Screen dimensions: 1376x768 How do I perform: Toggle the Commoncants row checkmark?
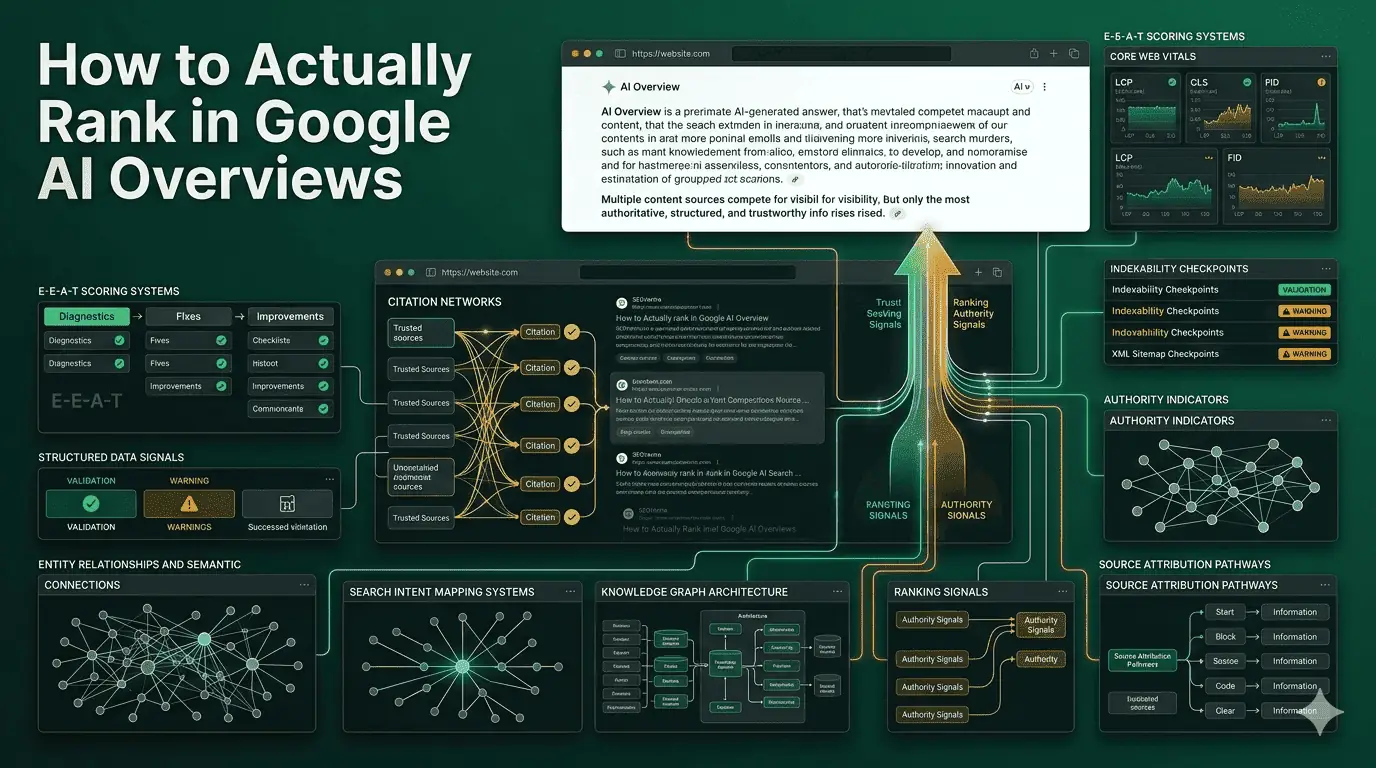click(323, 408)
